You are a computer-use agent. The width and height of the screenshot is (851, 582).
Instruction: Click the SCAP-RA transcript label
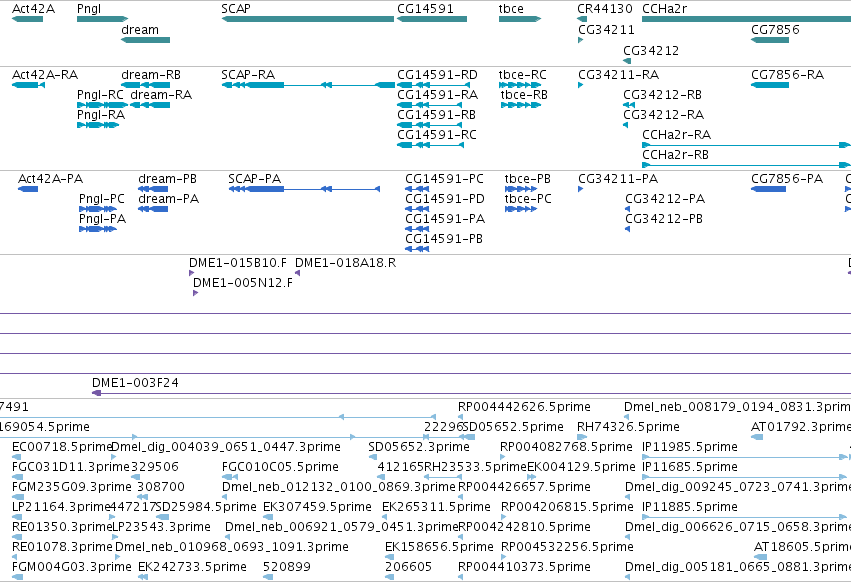coord(248,74)
